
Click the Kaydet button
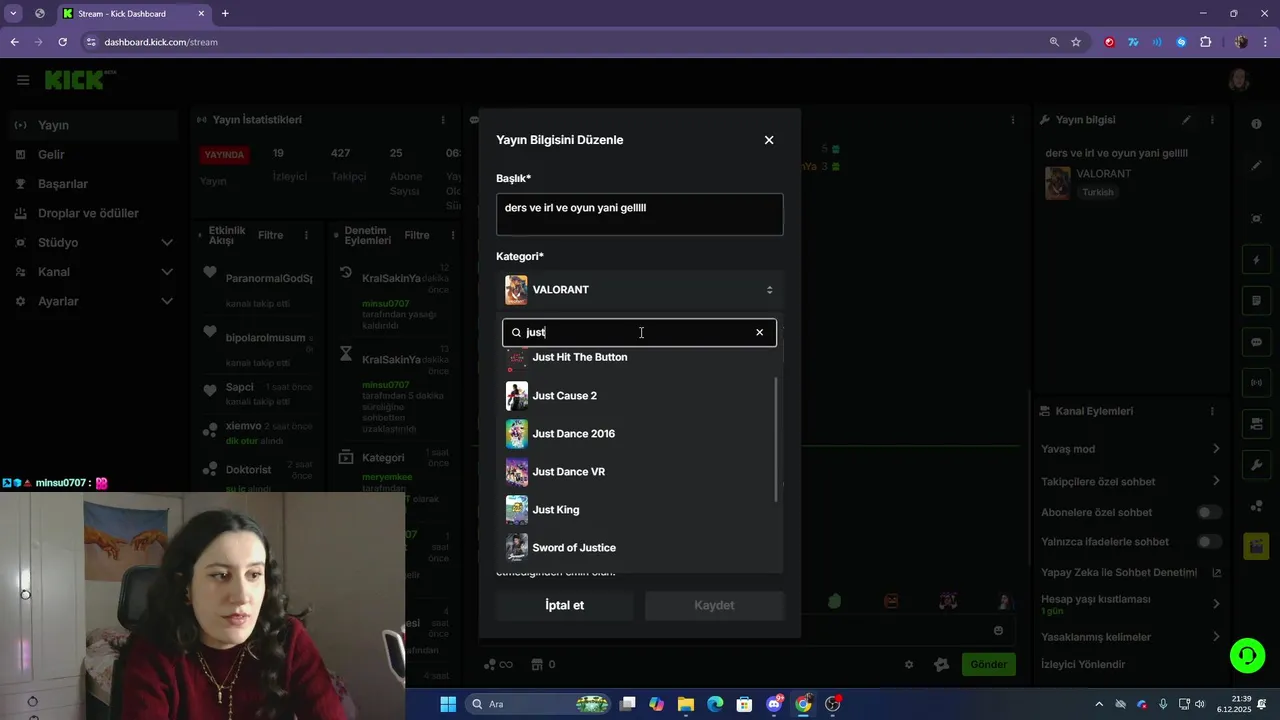(x=714, y=605)
